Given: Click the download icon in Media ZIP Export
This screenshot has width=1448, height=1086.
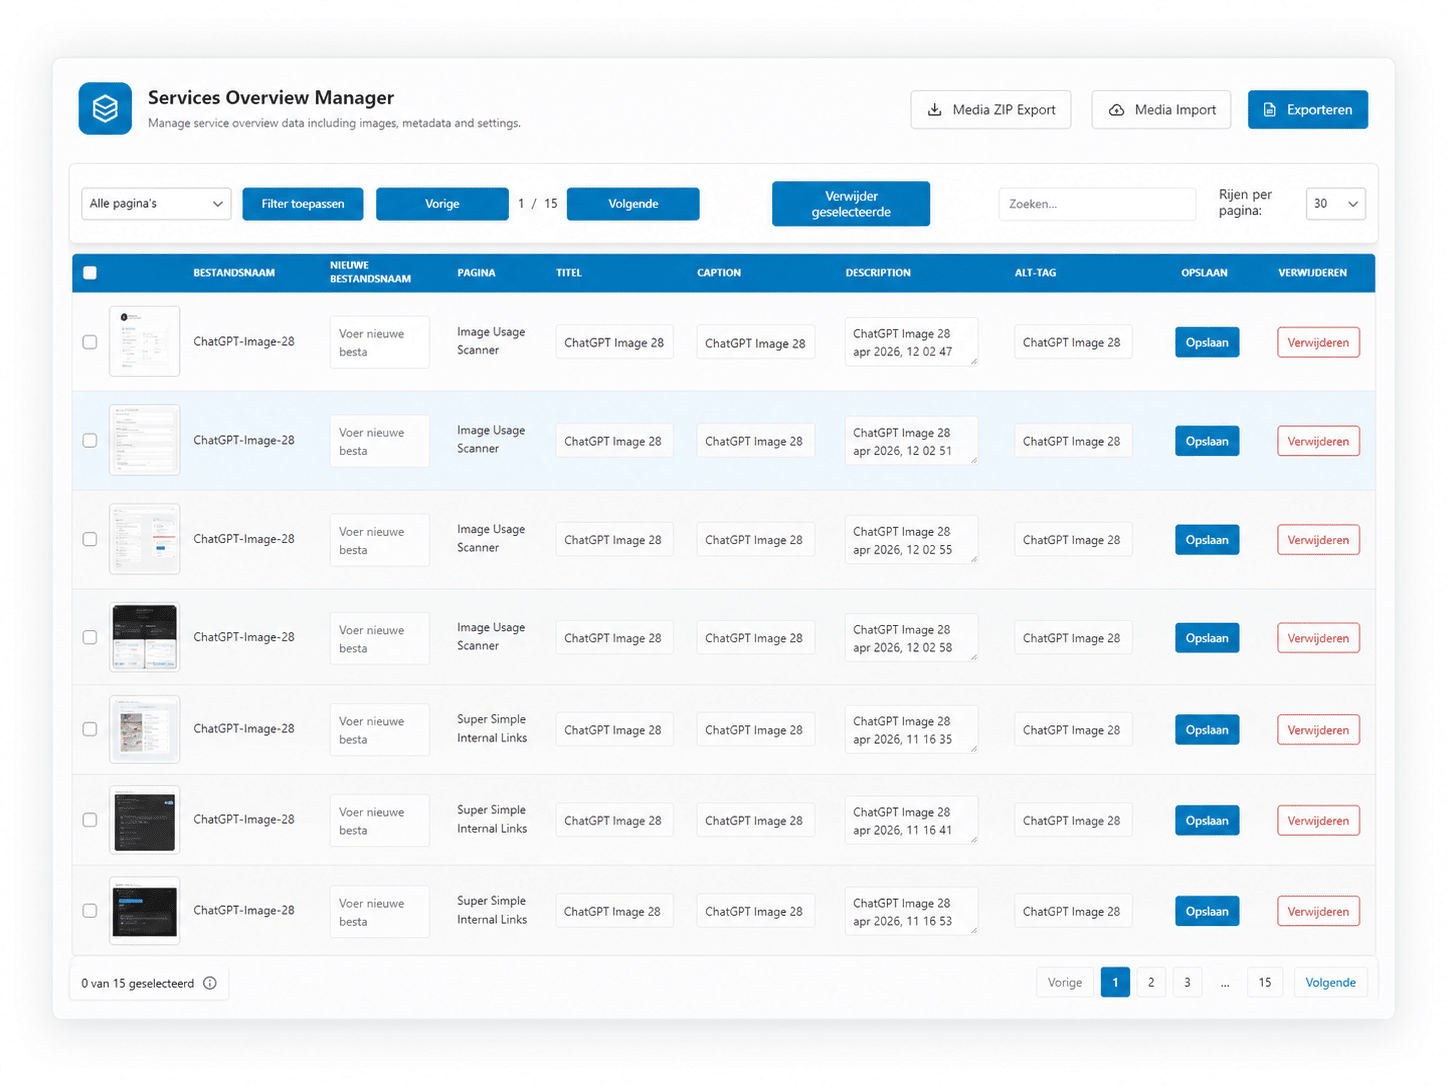Looking at the screenshot, I should click(934, 110).
